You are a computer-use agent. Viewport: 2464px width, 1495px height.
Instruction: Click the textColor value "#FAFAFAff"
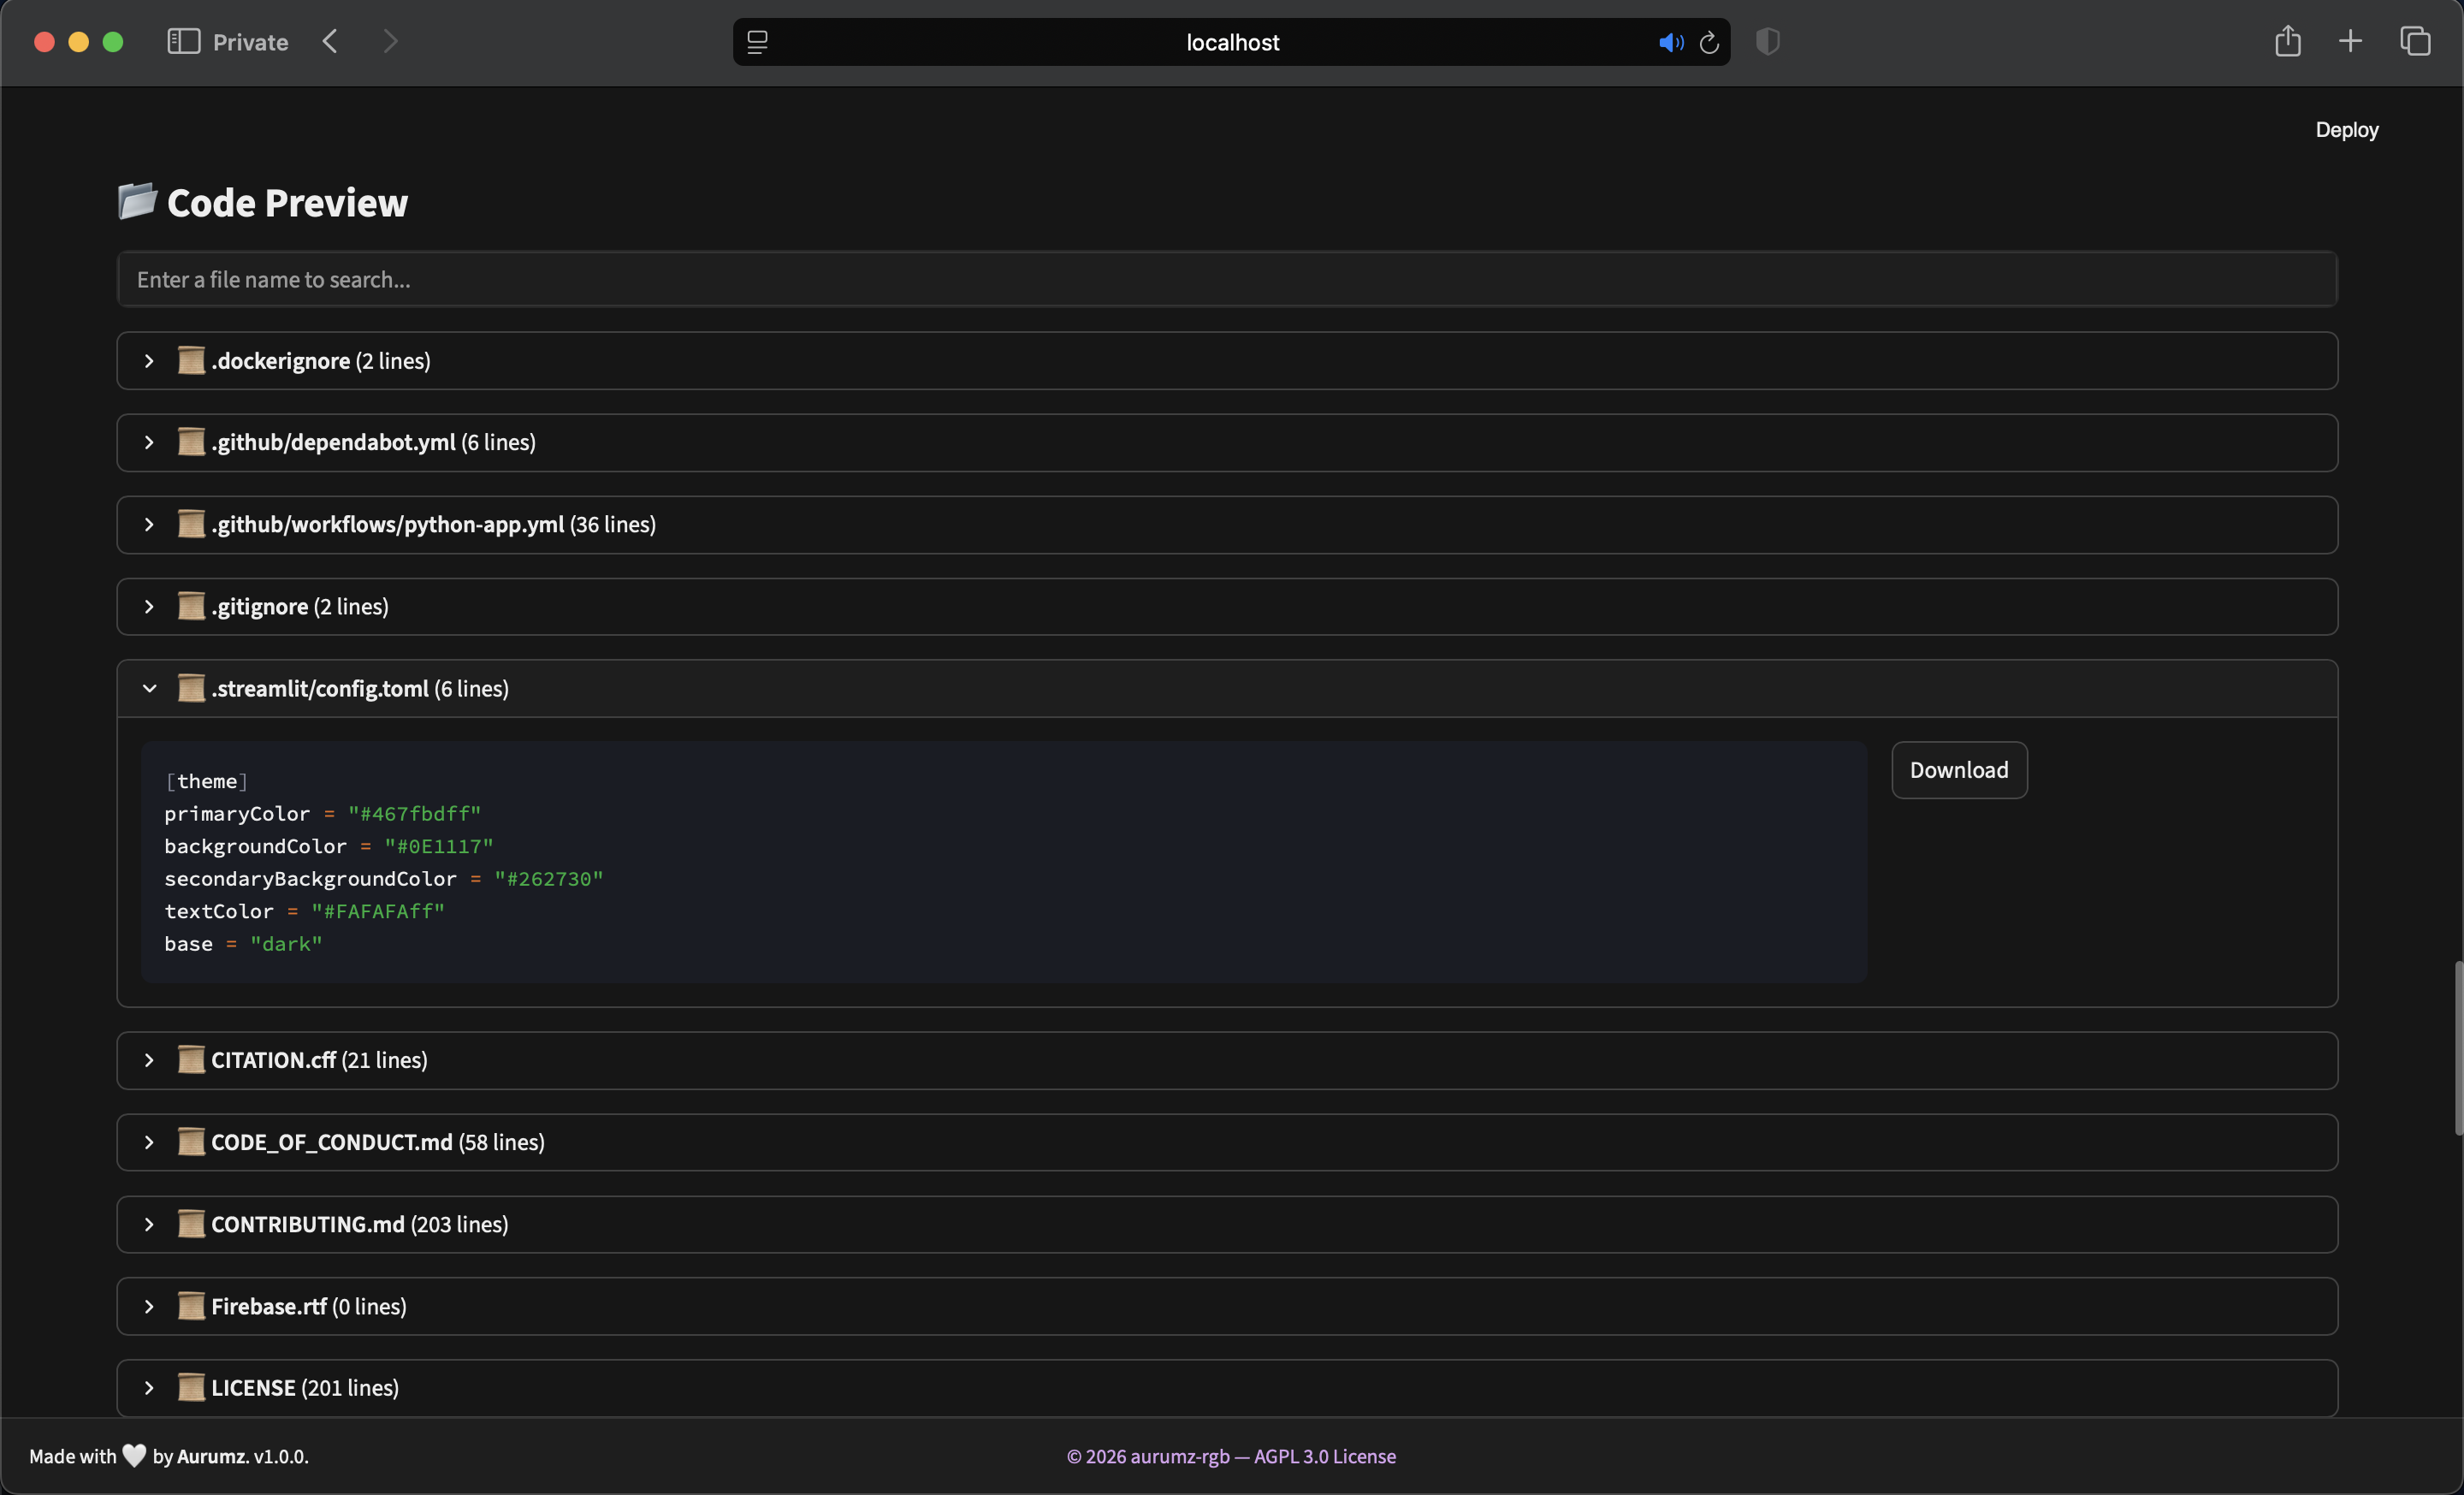pos(378,911)
